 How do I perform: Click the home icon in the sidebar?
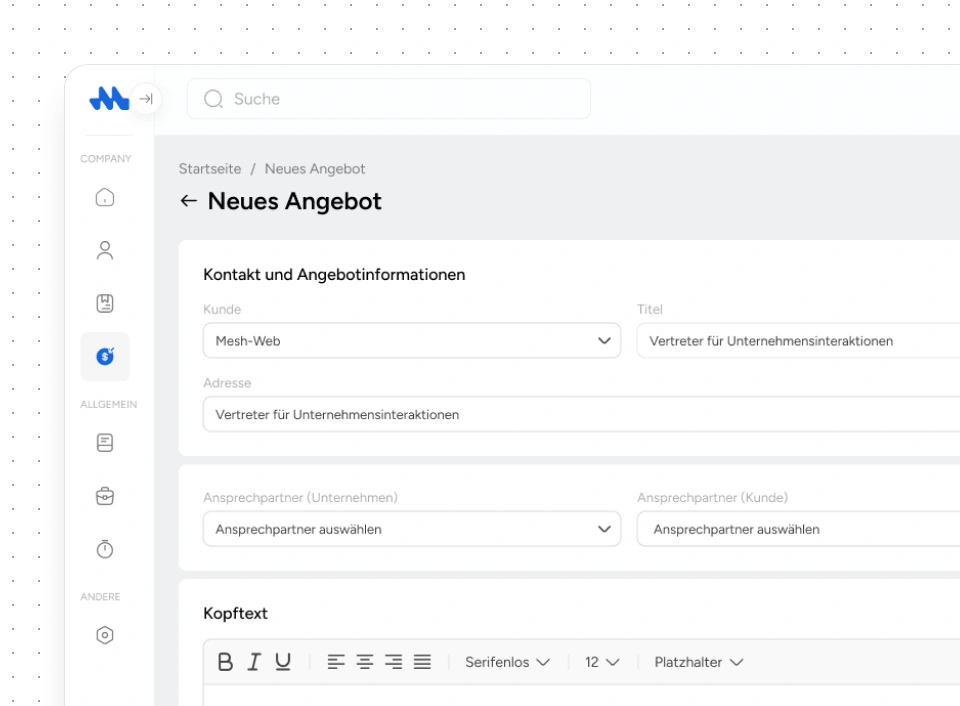105,198
